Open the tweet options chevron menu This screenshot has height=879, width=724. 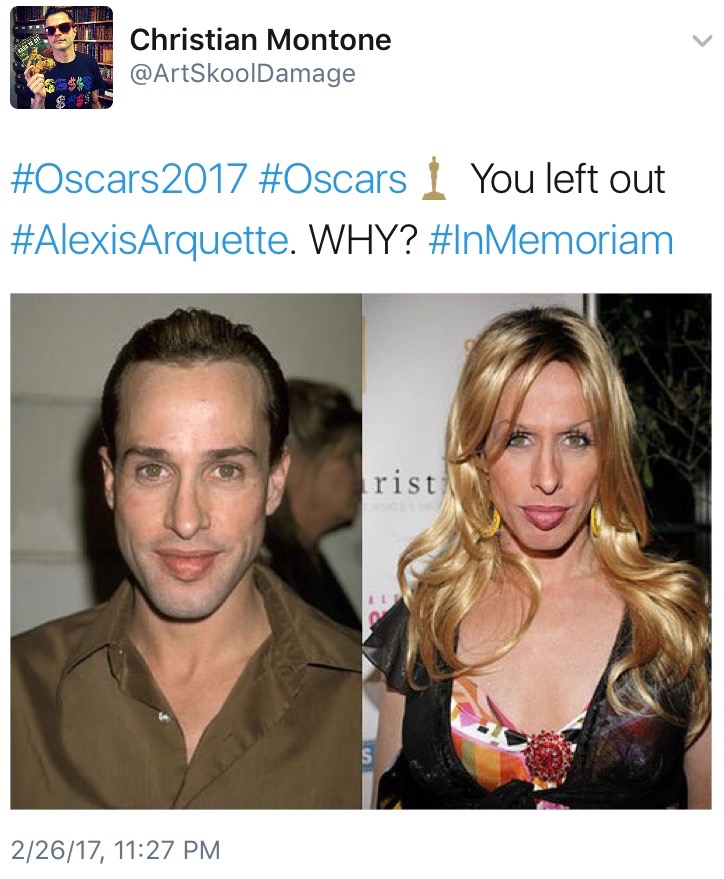pos(702,41)
